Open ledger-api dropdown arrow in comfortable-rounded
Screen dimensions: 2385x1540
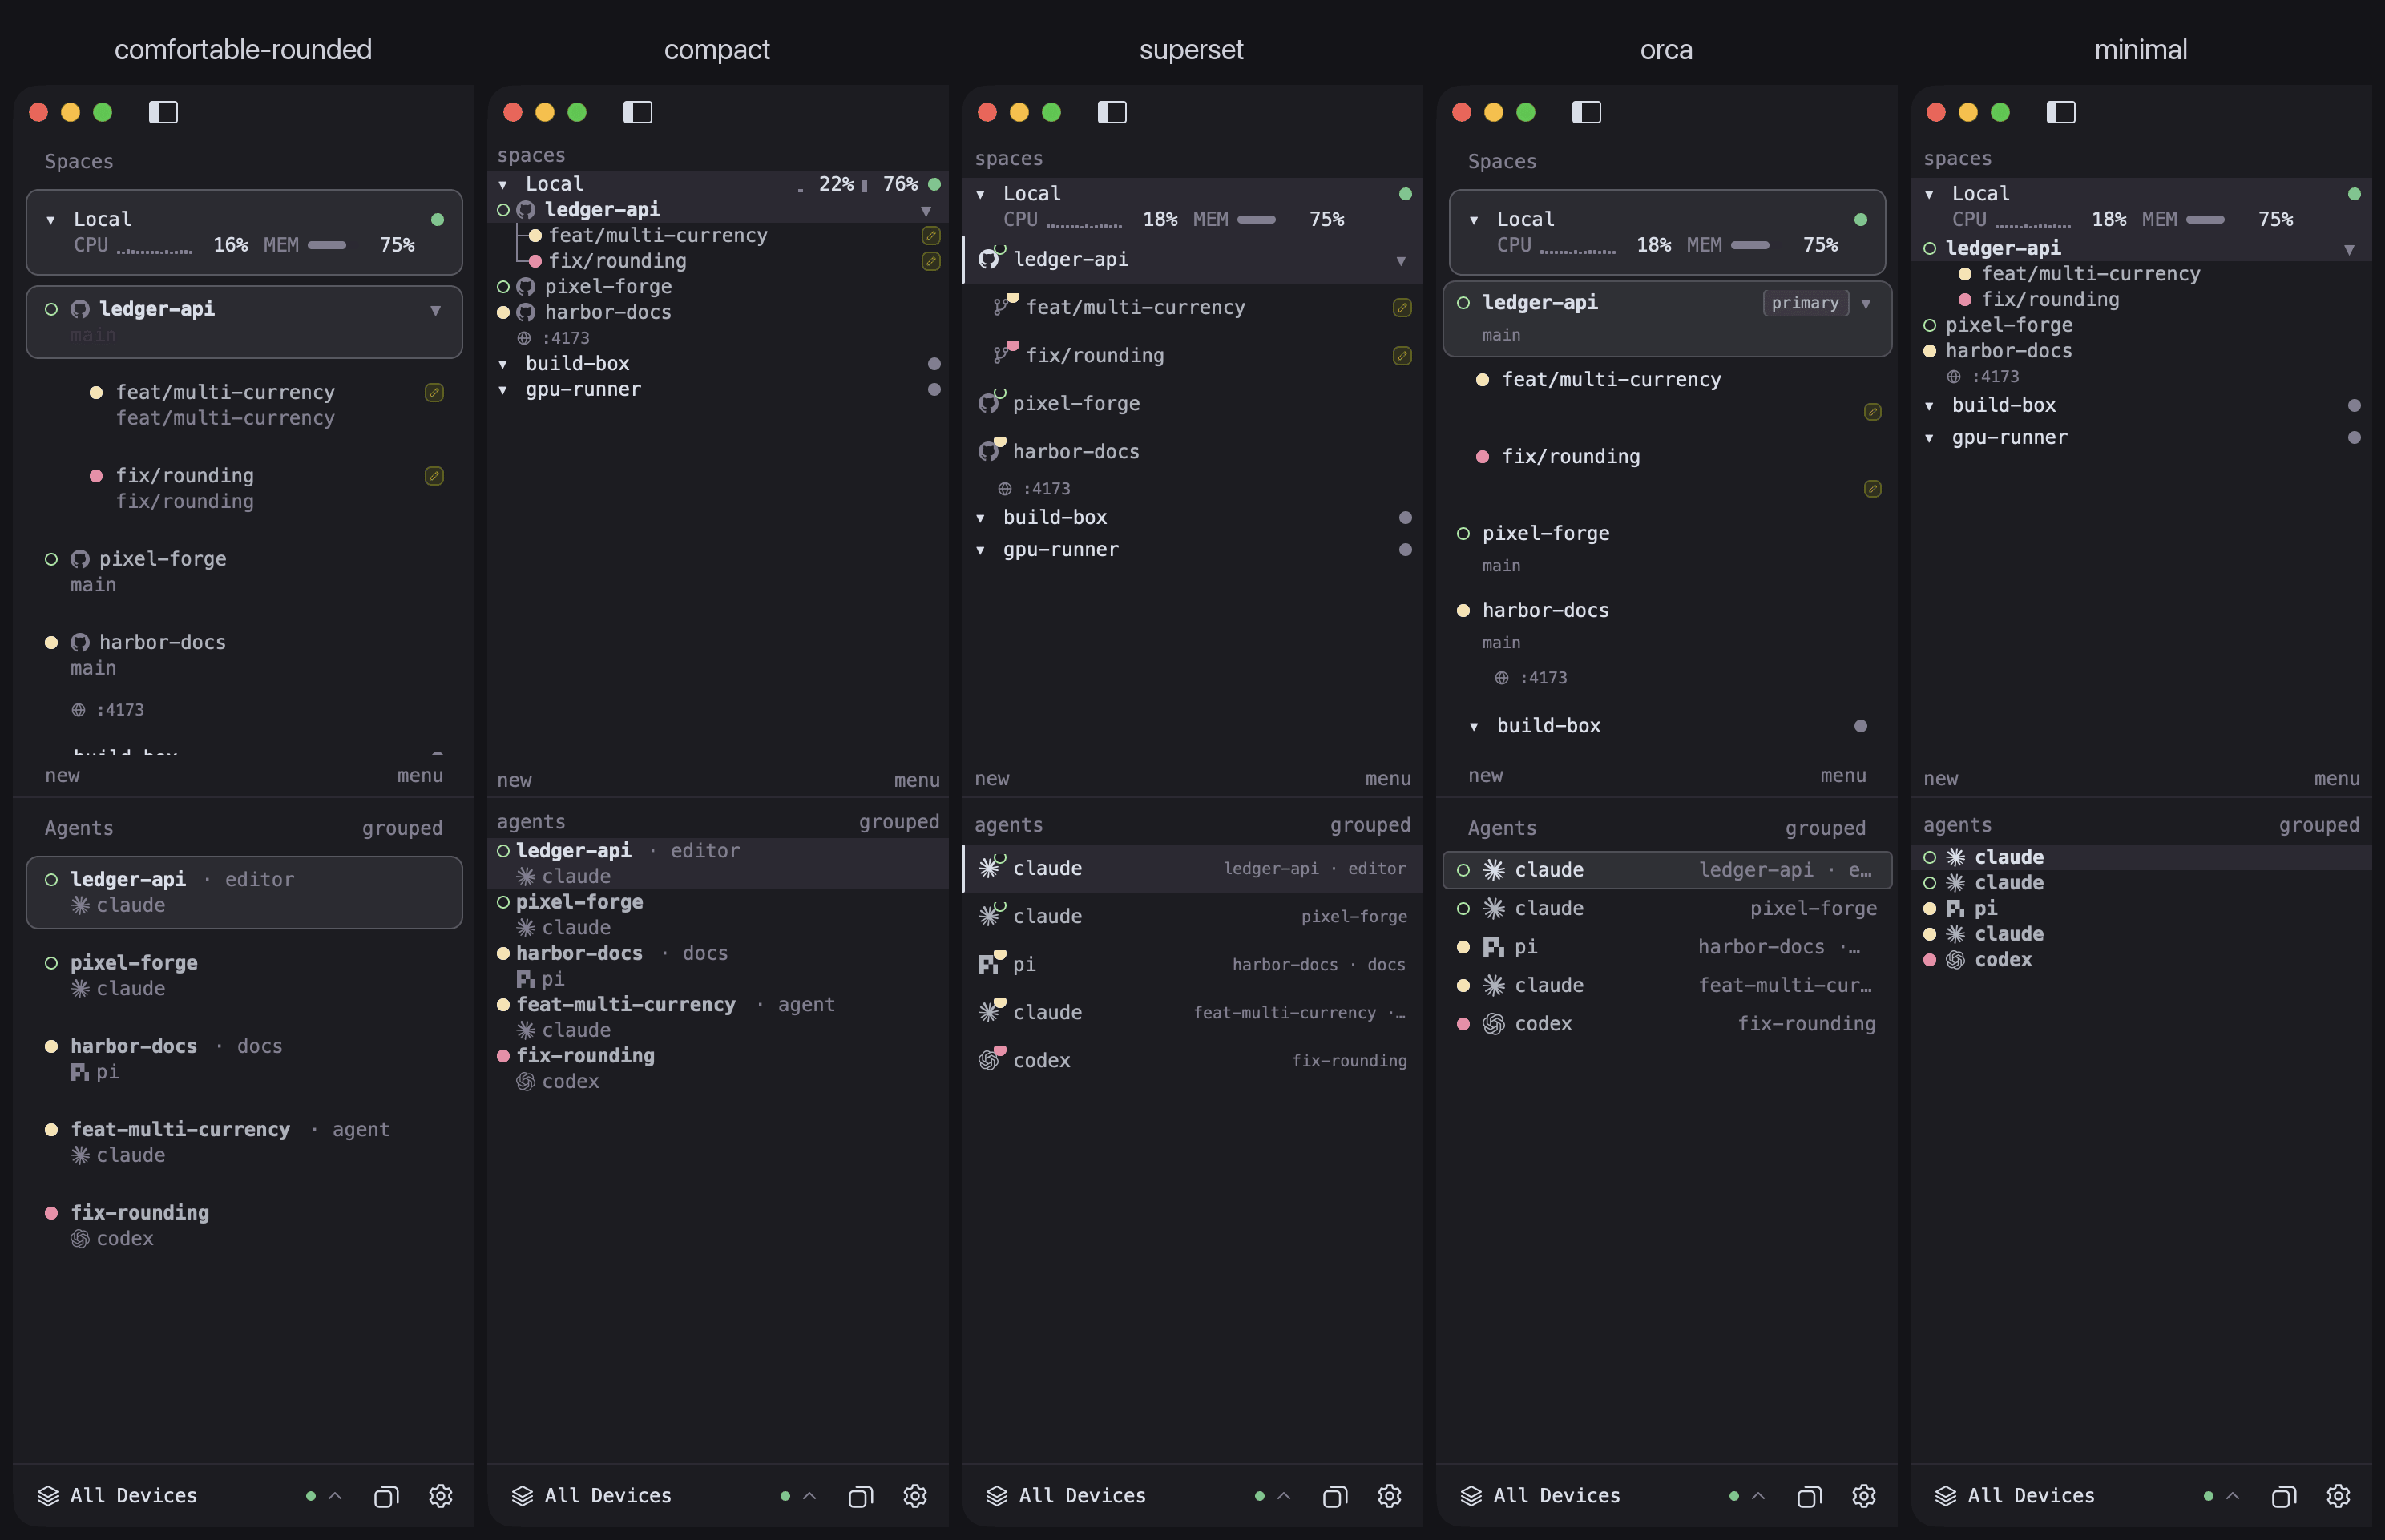click(x=436, y=310)
